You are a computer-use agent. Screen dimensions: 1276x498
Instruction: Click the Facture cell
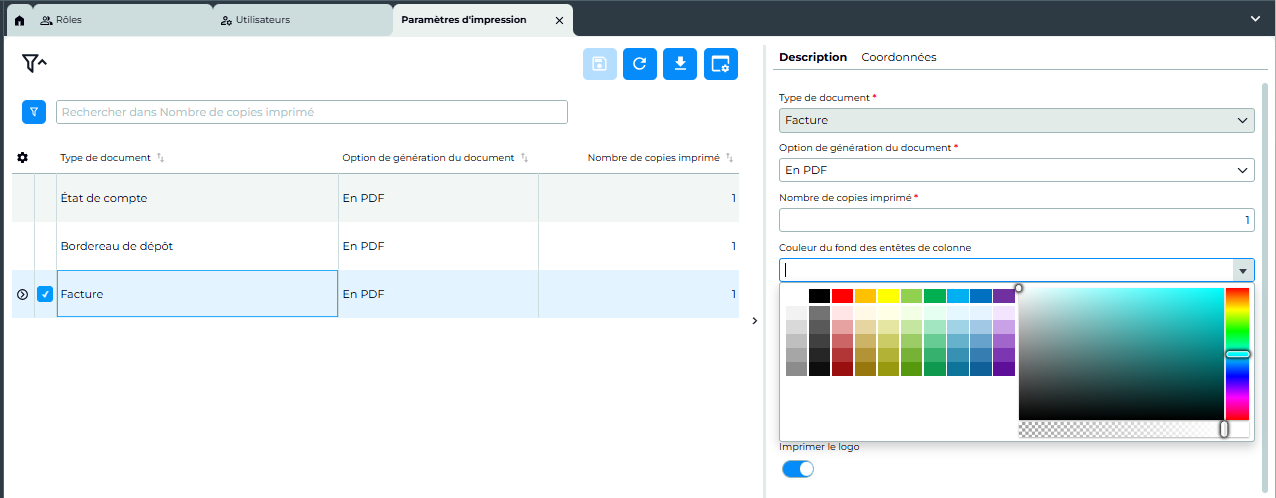[x=197, y=294]
